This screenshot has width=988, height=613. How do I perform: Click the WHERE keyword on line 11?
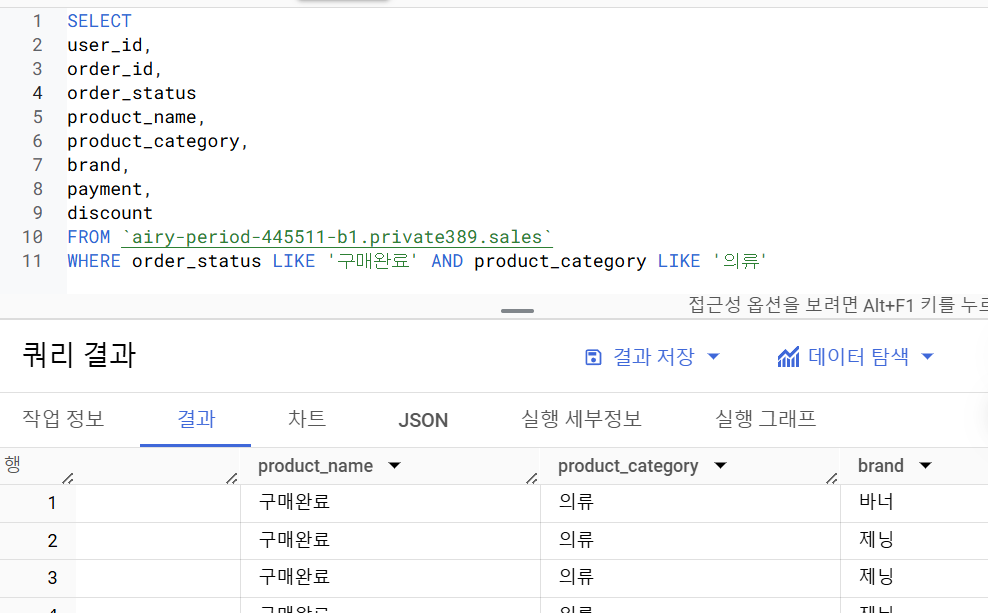[x=94, y=261]
